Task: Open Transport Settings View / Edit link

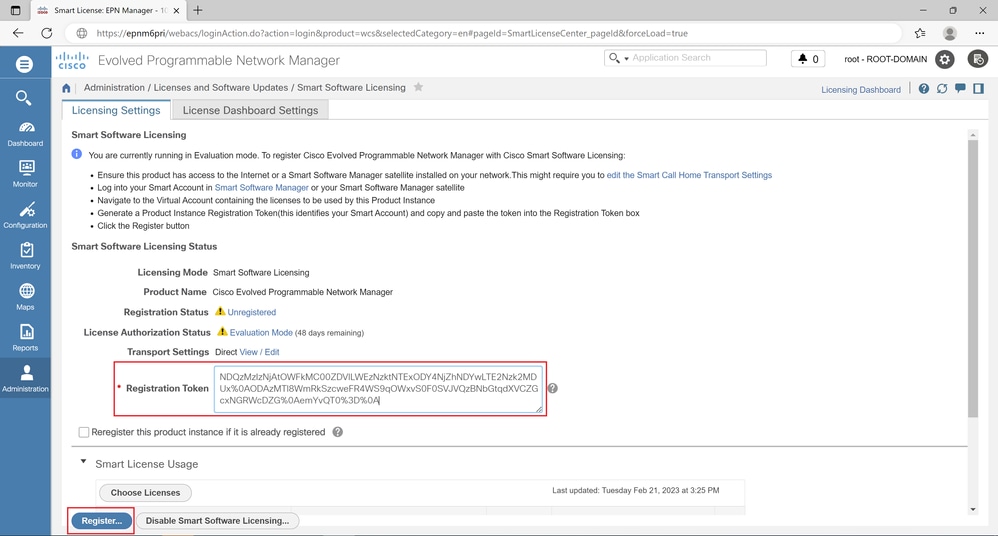Action: pyautogui.click(x=259, y=352)
